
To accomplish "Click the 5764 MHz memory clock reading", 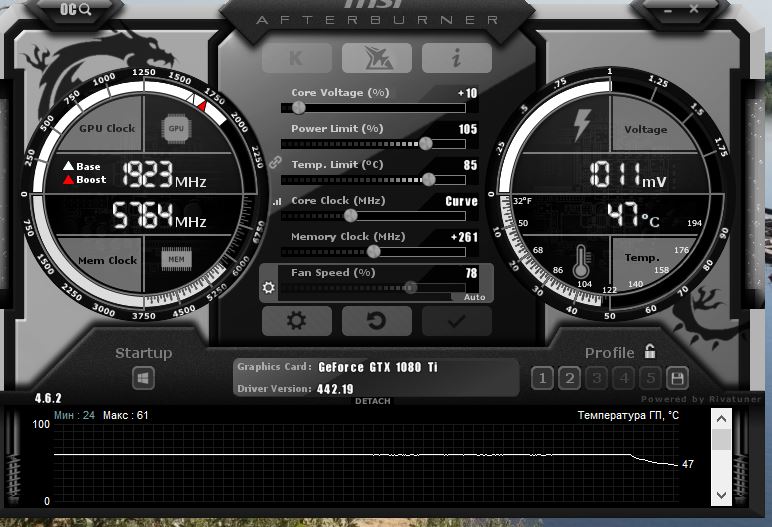I will tap(160, 215).
